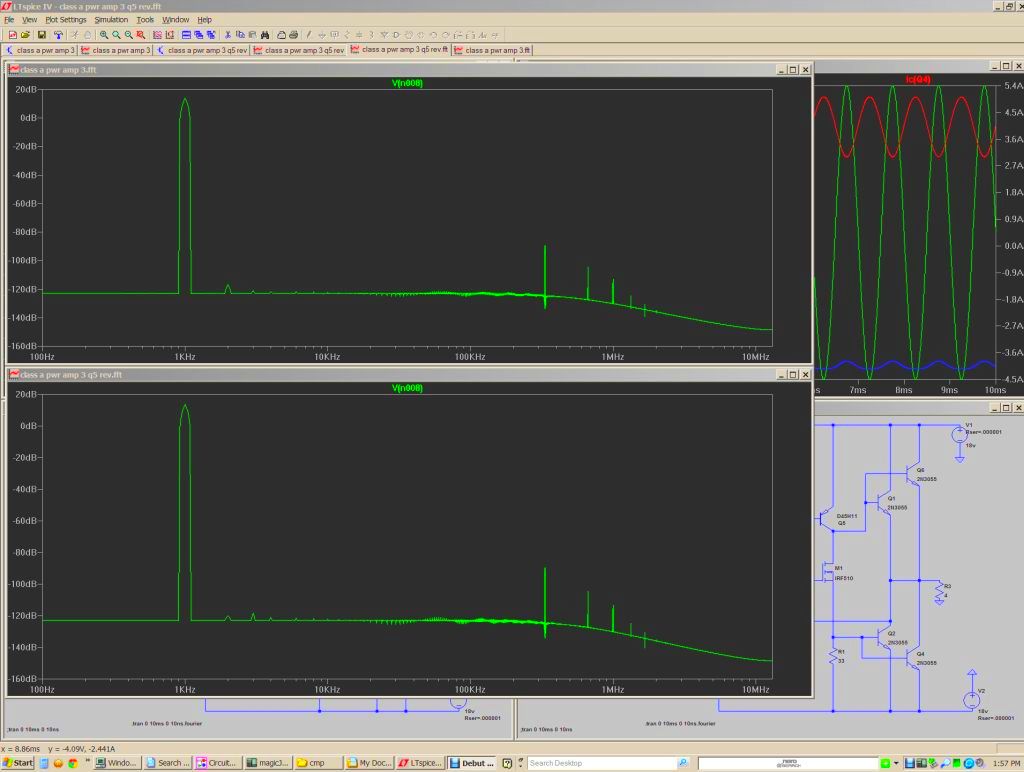1024x772 pixels.
Task: Click the red Zoom Full Extents icon
Action: [140, 35]
